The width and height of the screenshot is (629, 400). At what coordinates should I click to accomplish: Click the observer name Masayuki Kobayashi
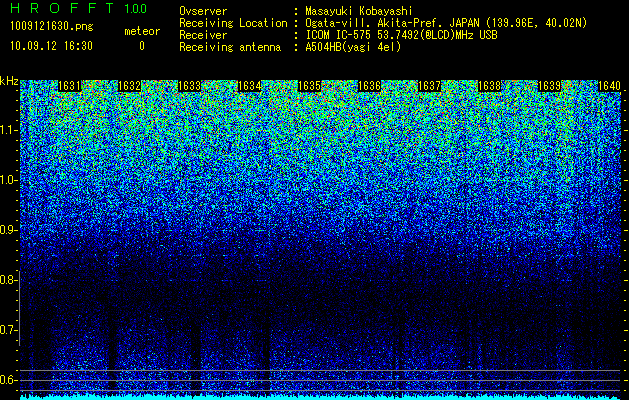pyautogui.click(x=359, y=11)
